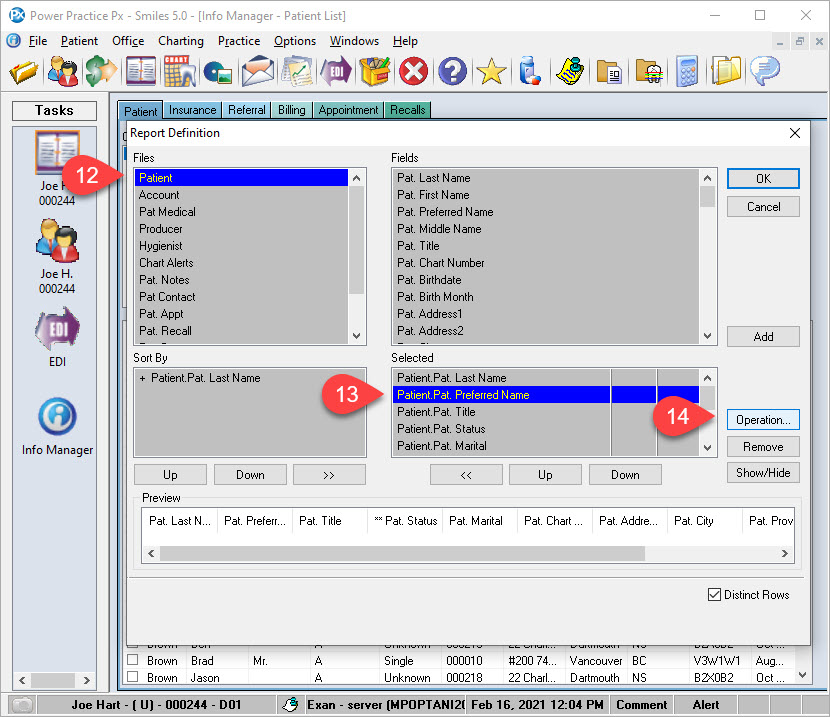The width and height of the screenshot is (830, 717).
Task: Click the Show/Hide button
Action: 763,473
